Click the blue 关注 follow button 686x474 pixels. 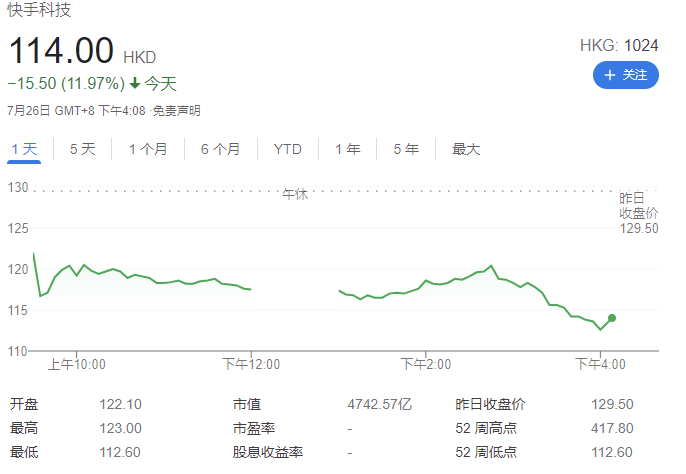pyautogui.click(x=625, y=75)
